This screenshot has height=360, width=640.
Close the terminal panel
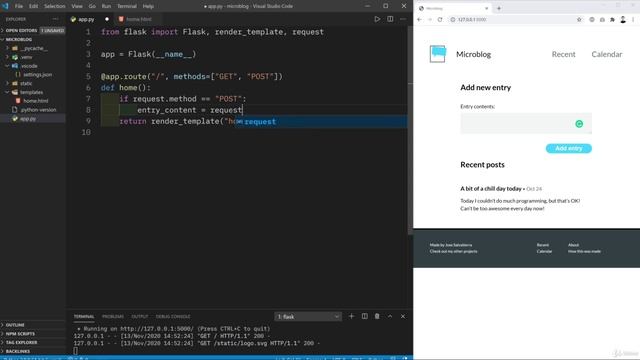(403, 316)
